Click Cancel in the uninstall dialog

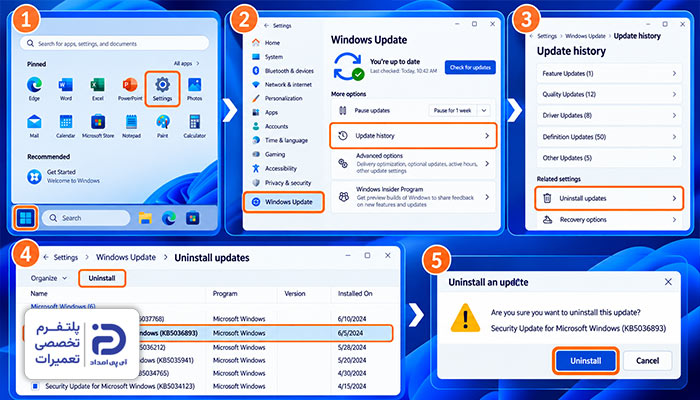(x=647, y=361)
